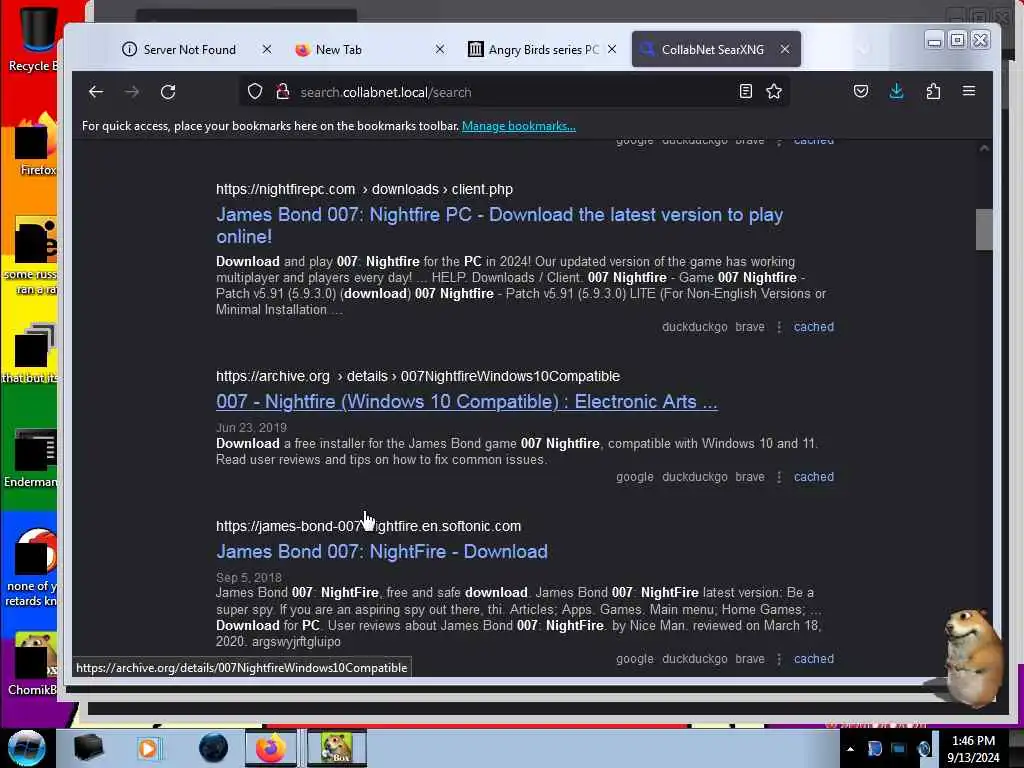Click duckduckgo engine label under archive.org result
The width and height of the screenshot is (1024, 768).
click(694, 477)
